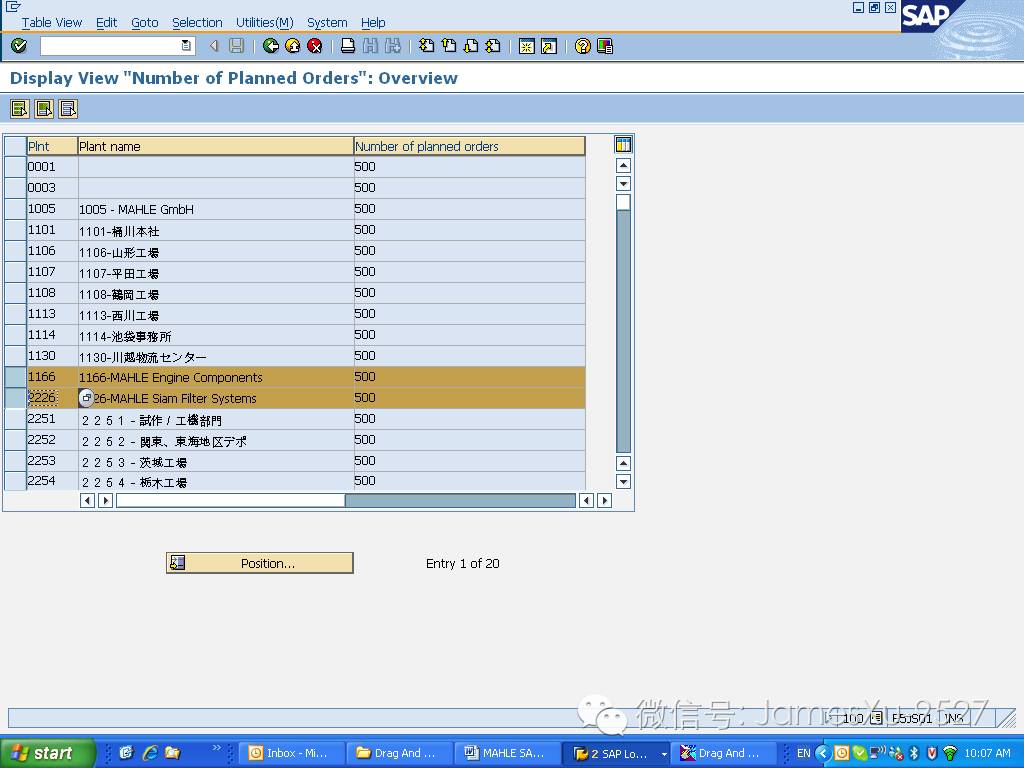The image size is (1024, 768).
Task: Select the row for plant 1101
Action: 15,230
